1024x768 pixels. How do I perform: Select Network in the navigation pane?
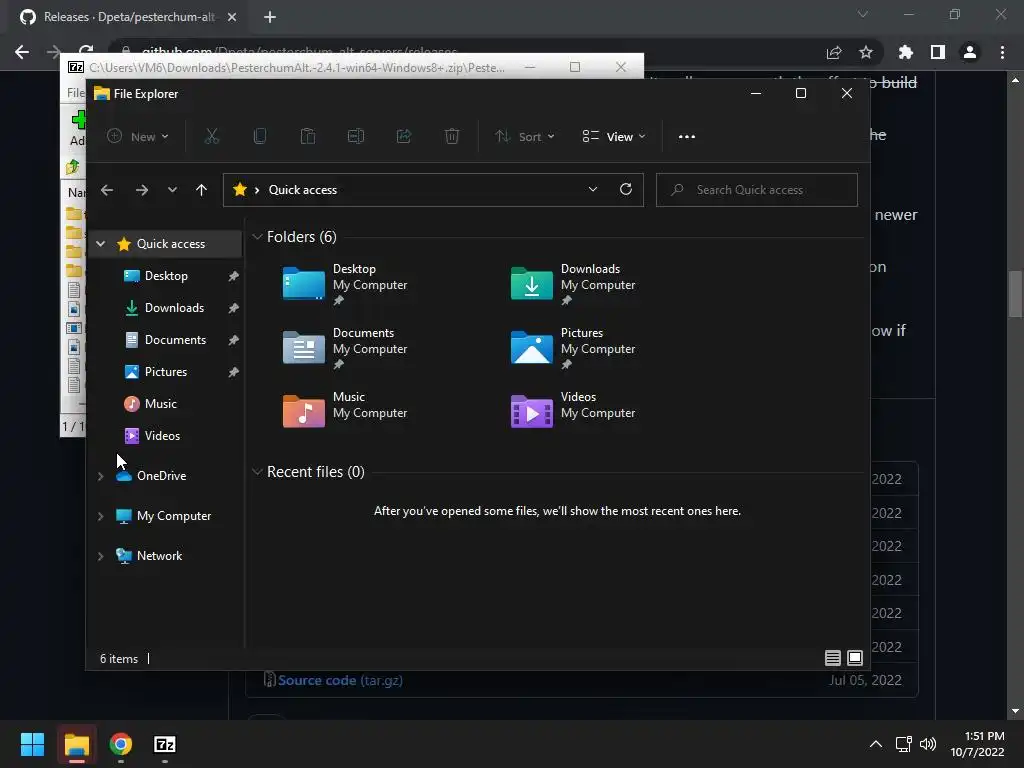point(159,556)
